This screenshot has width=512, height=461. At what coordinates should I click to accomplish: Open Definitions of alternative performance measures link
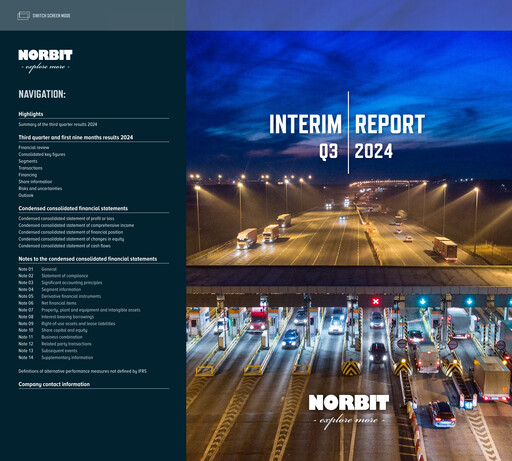pos(82,371)
